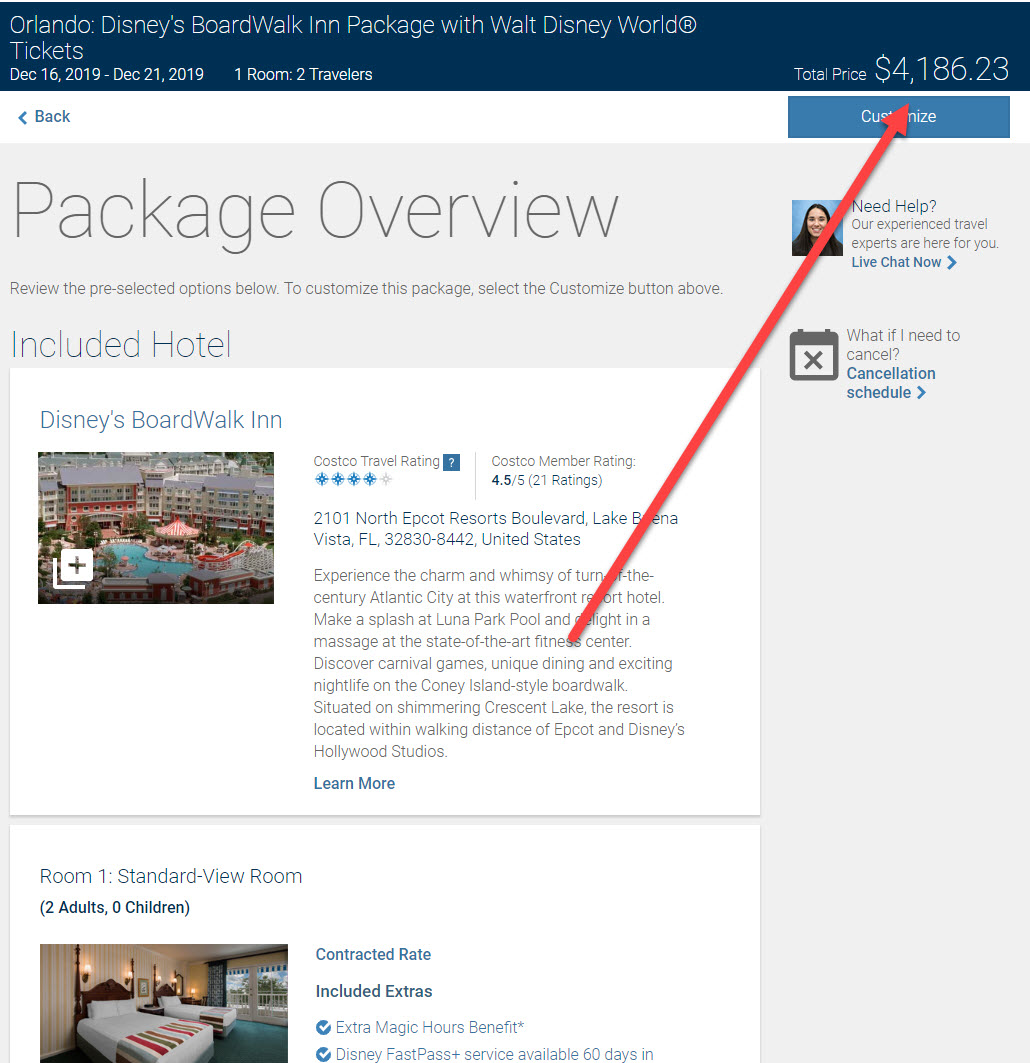Click the Included Hotel heading
The width and height of the screenshot is (1030, 1063).
121,344
